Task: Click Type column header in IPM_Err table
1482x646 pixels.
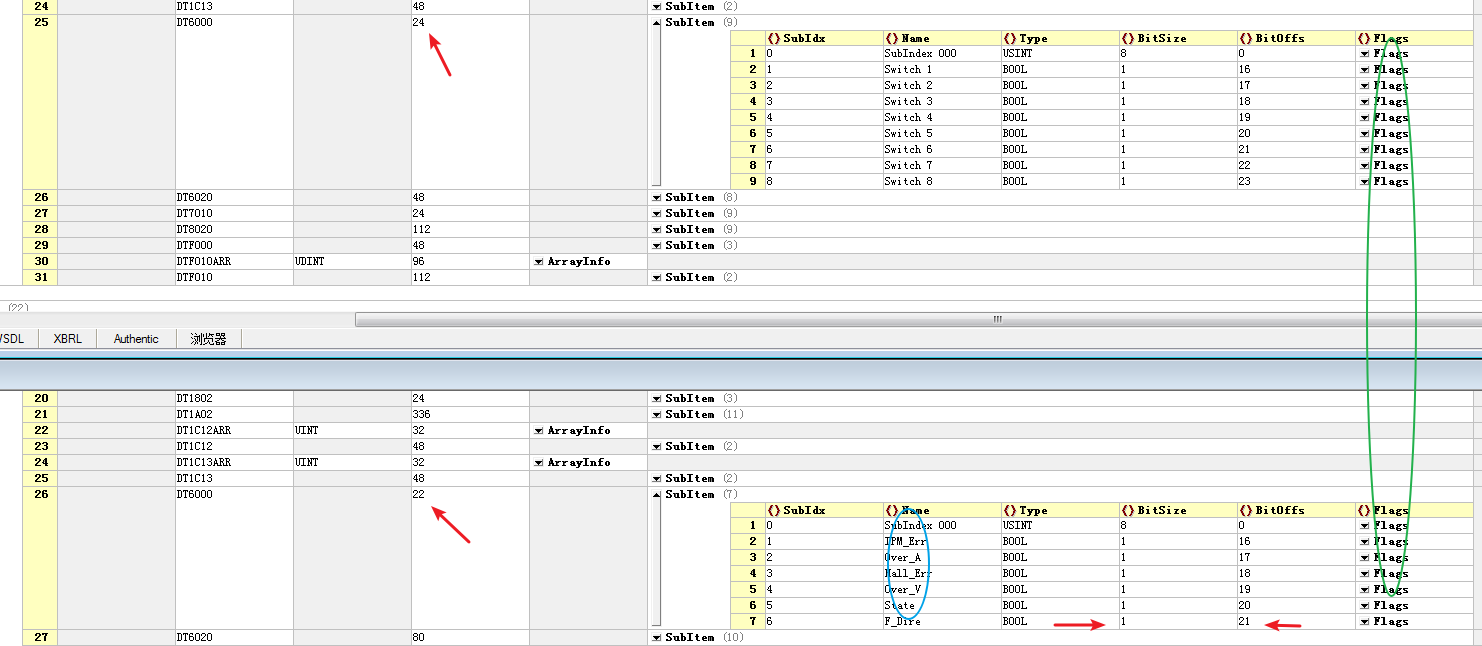Action: click(x=1059, y=510)
